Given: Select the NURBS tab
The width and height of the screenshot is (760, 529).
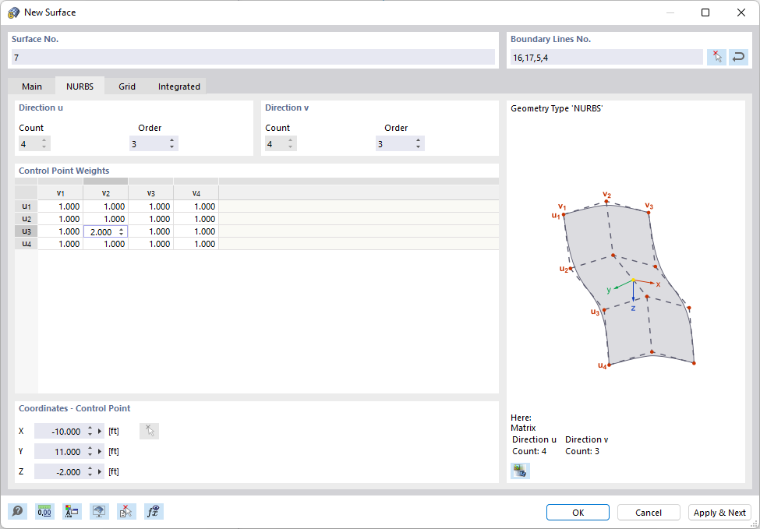Looking at the screenshot, I should [x=80, y=86].
